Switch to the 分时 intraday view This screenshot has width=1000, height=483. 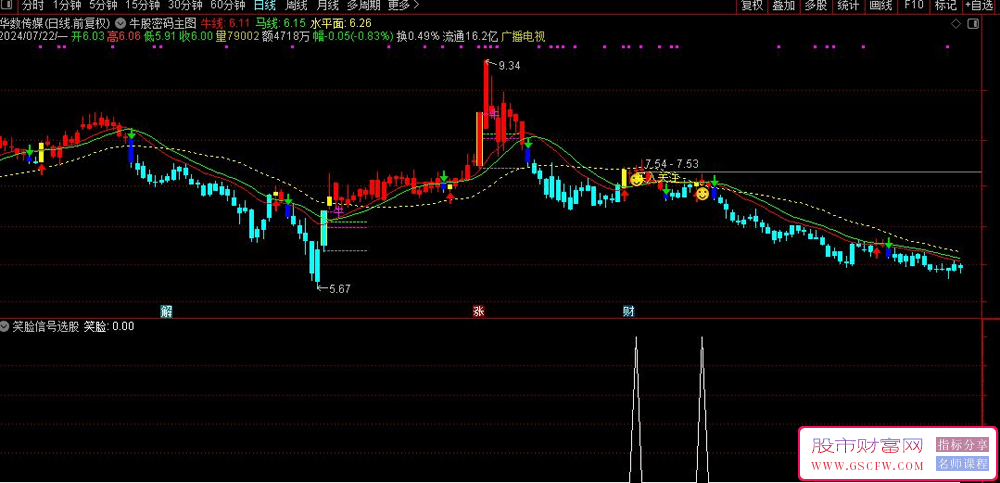tap(33, 6)
